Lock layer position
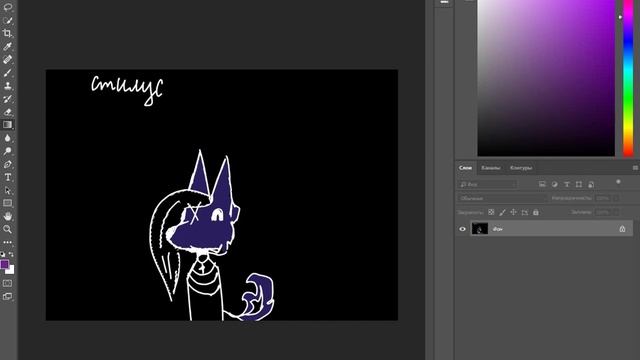 [513, 212]
